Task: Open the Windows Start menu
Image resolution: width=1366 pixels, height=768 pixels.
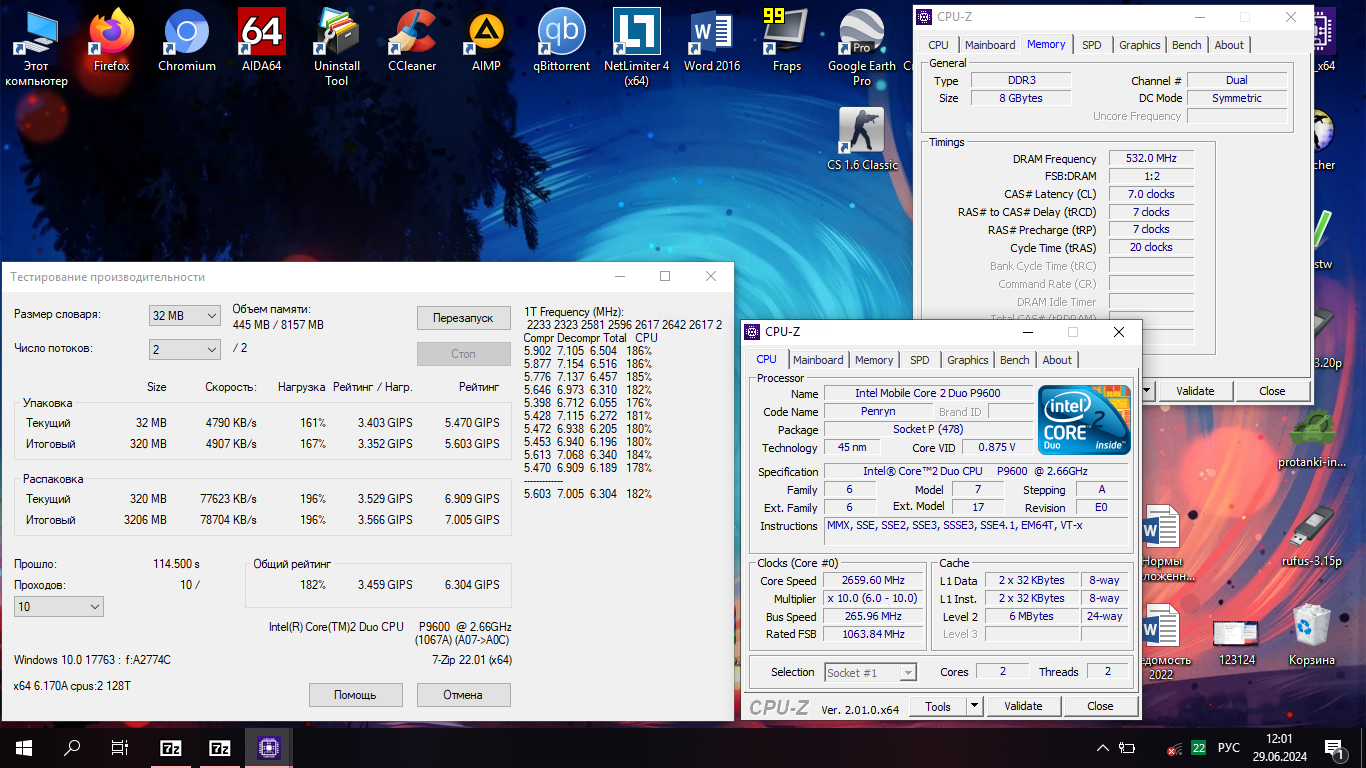Action: 24,747
